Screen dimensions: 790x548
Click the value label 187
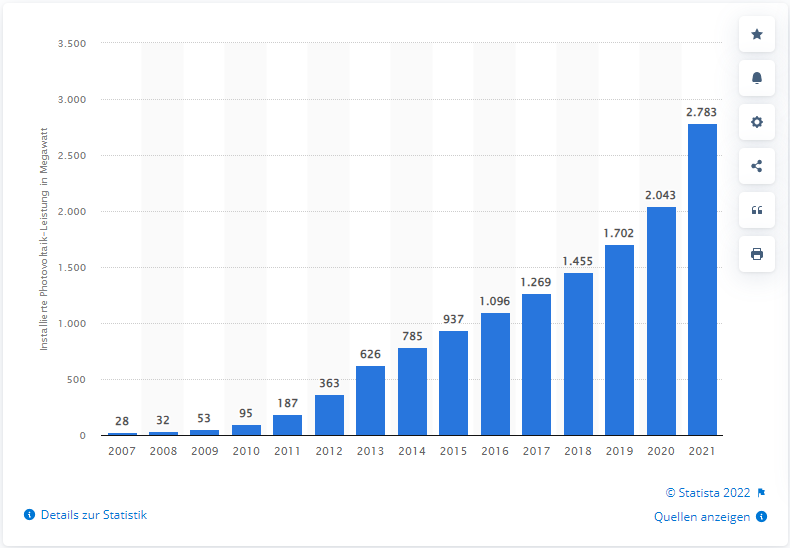click(x=288, y=403)
